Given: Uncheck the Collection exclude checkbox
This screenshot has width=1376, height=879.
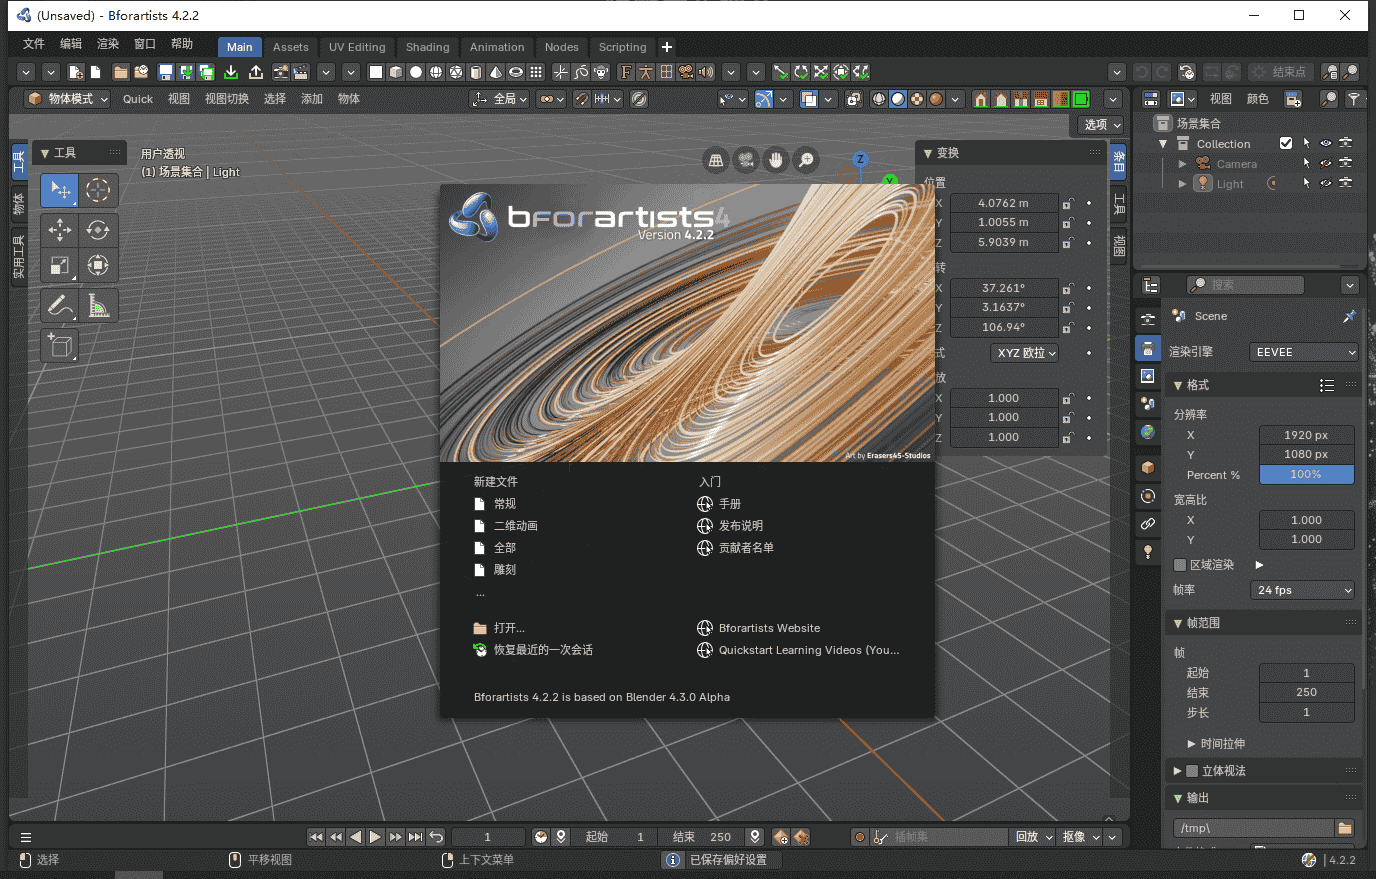Looking at the screenshot, I should 1286,143.
